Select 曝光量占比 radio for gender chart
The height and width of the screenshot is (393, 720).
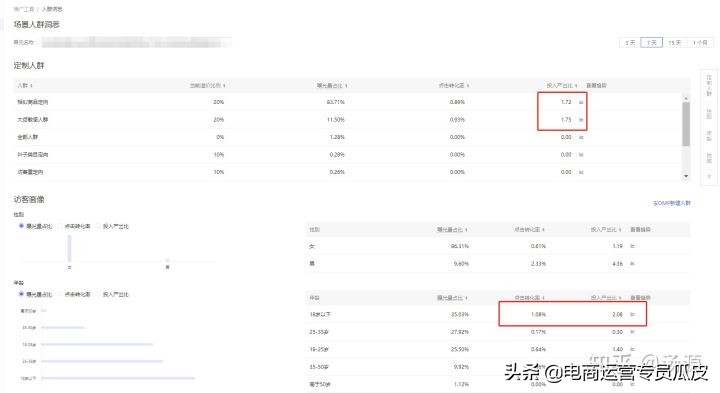[21, 226]
